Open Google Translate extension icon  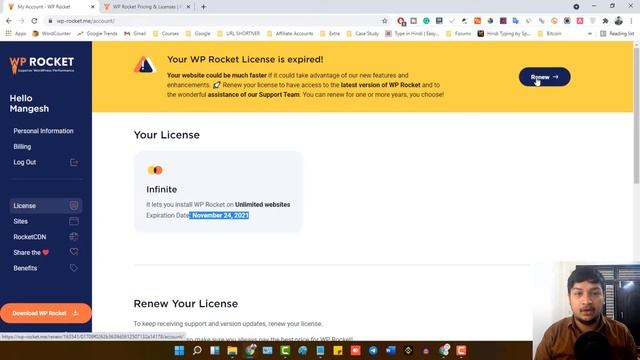[516, 21]
